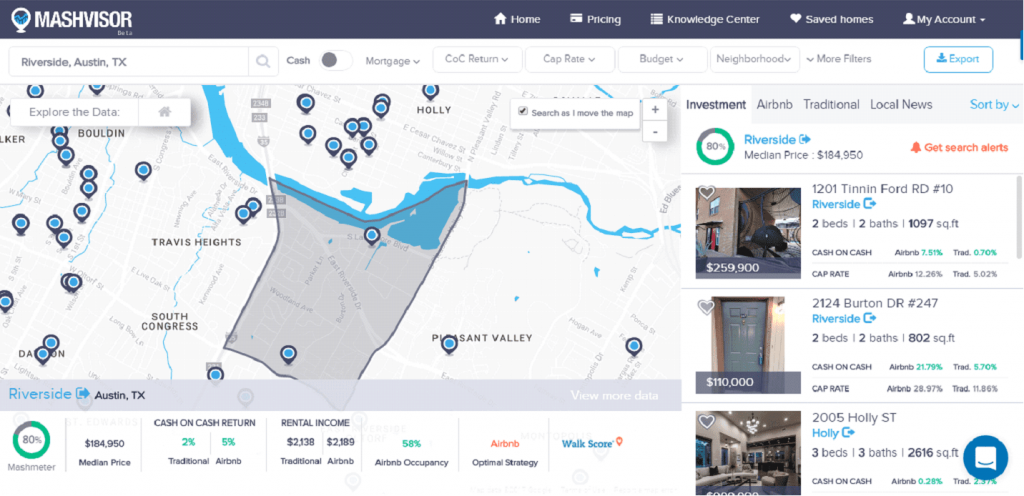
Task: Click the Mashvisor logo
Action: [69, 19]
